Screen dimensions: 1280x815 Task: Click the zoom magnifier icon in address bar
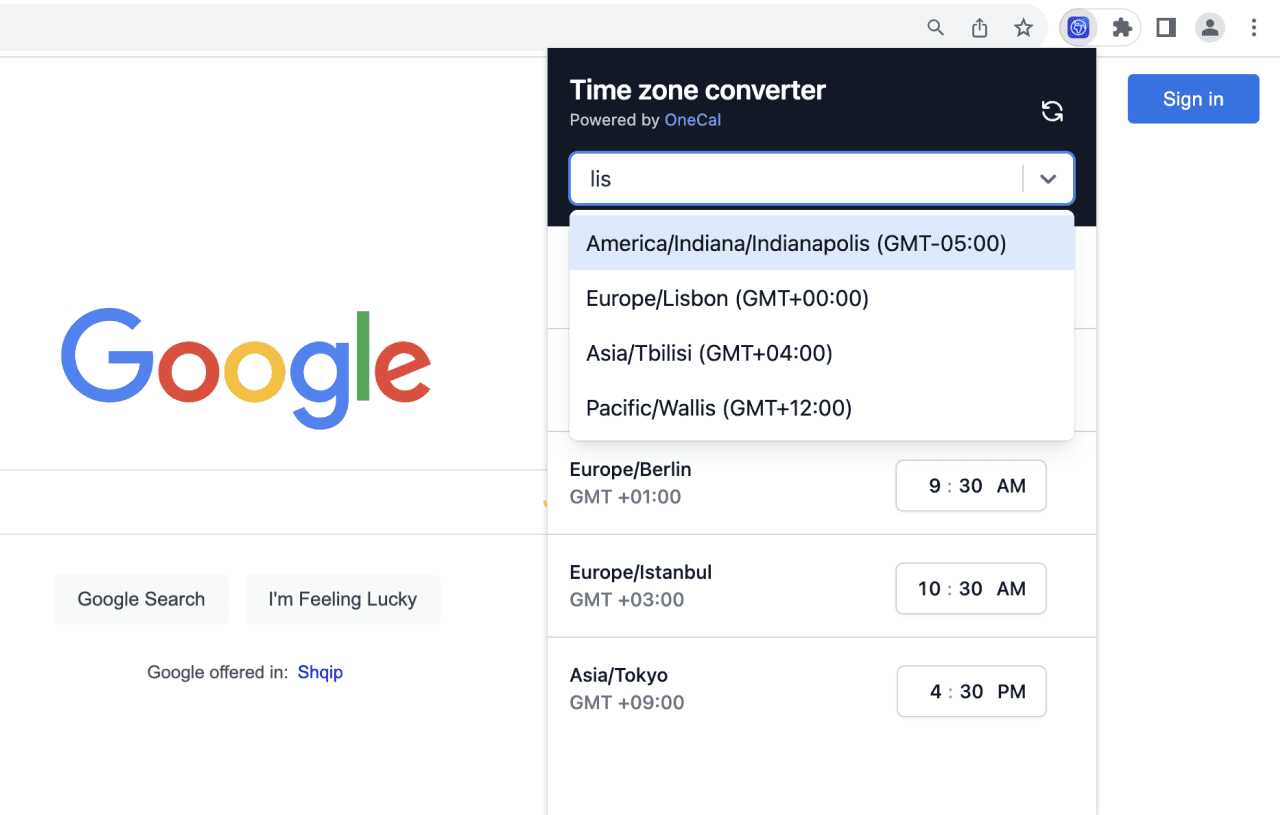tap(936, 28)
